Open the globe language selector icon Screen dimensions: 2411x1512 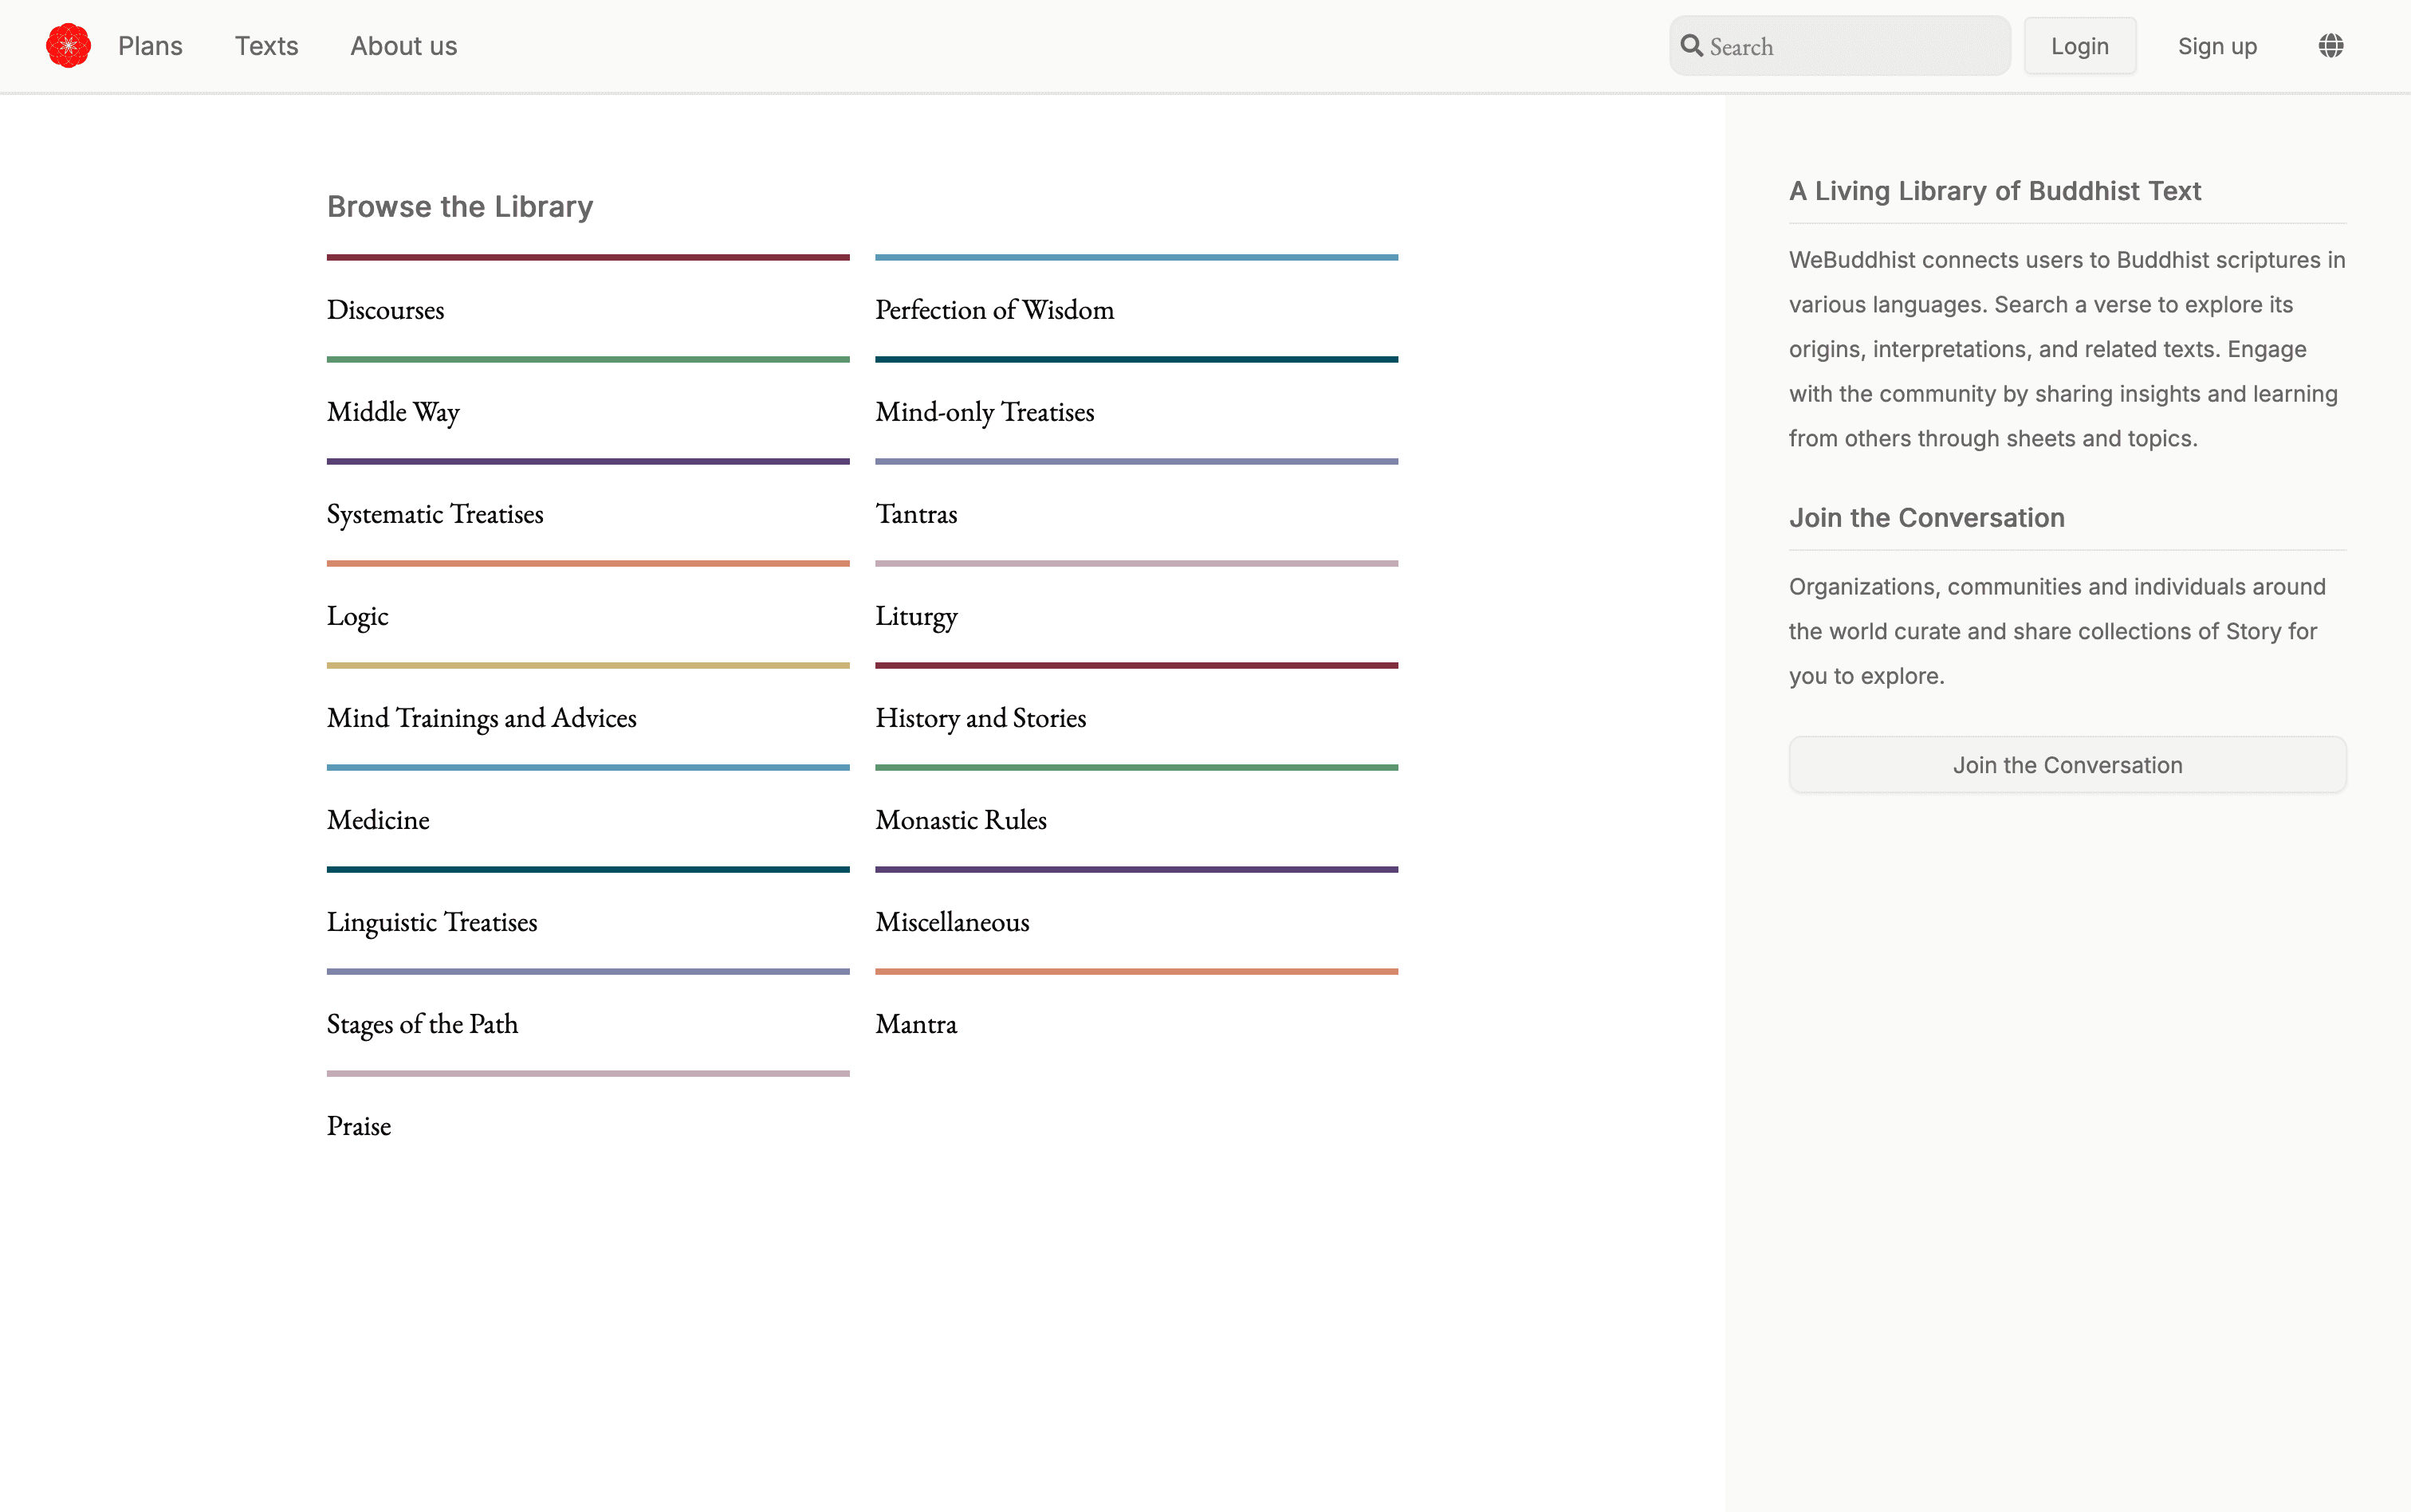pyautogui.click(x=2331, y=46)
